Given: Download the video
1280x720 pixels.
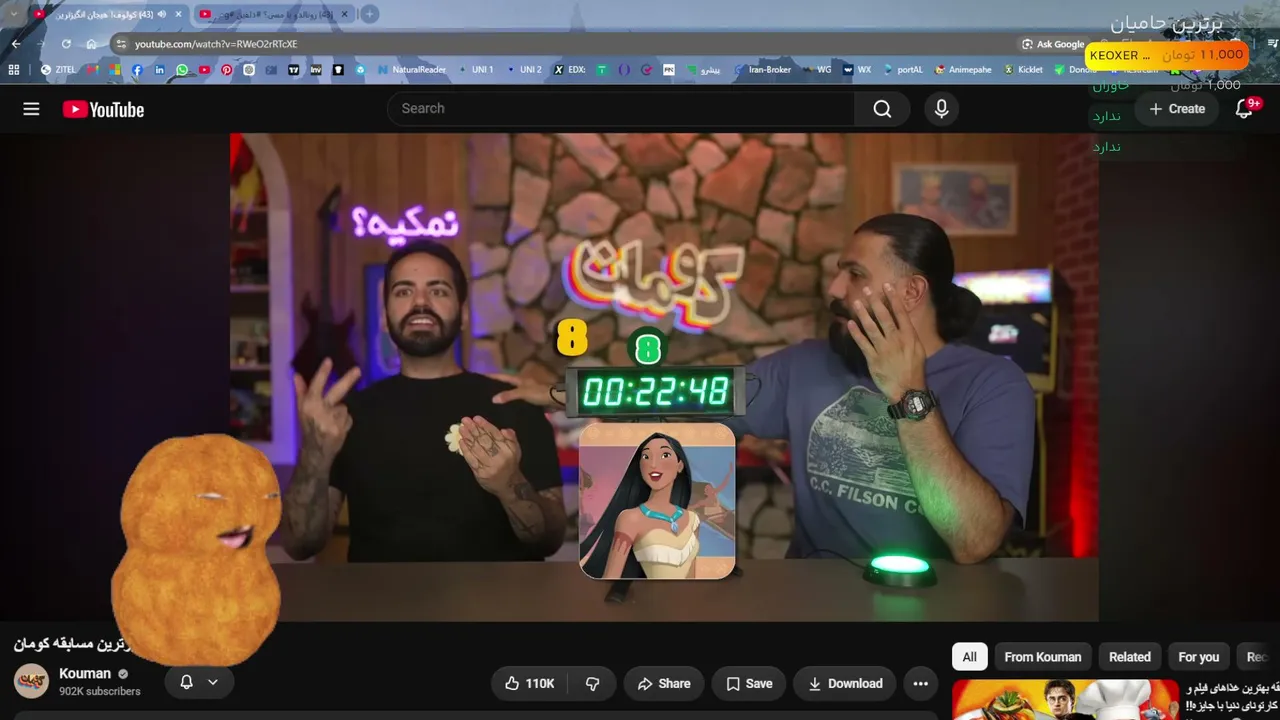Looking at the screenshot, I should [845, 684].
